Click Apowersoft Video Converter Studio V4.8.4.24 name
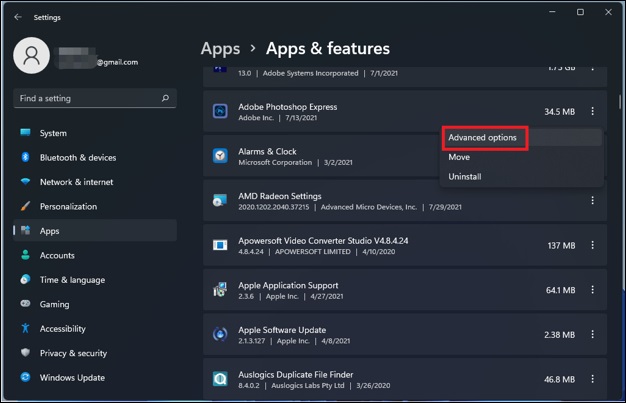 [323, 240]
